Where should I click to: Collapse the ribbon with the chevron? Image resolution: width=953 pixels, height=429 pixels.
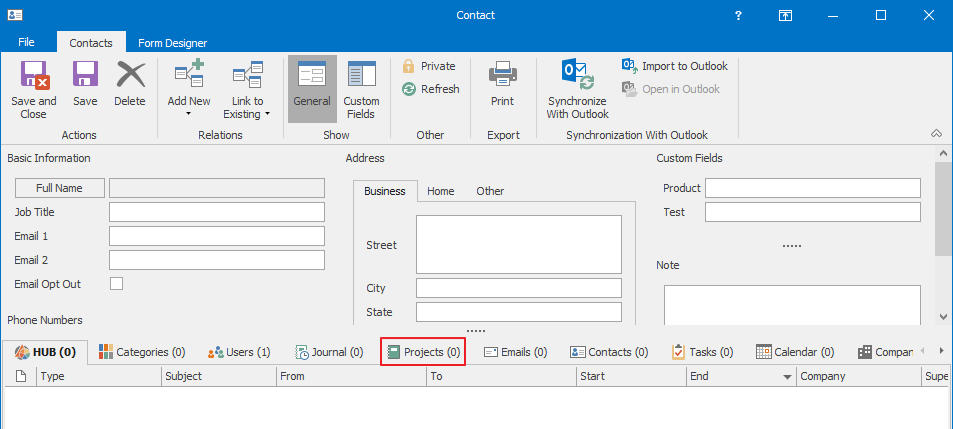click(937, 134)
